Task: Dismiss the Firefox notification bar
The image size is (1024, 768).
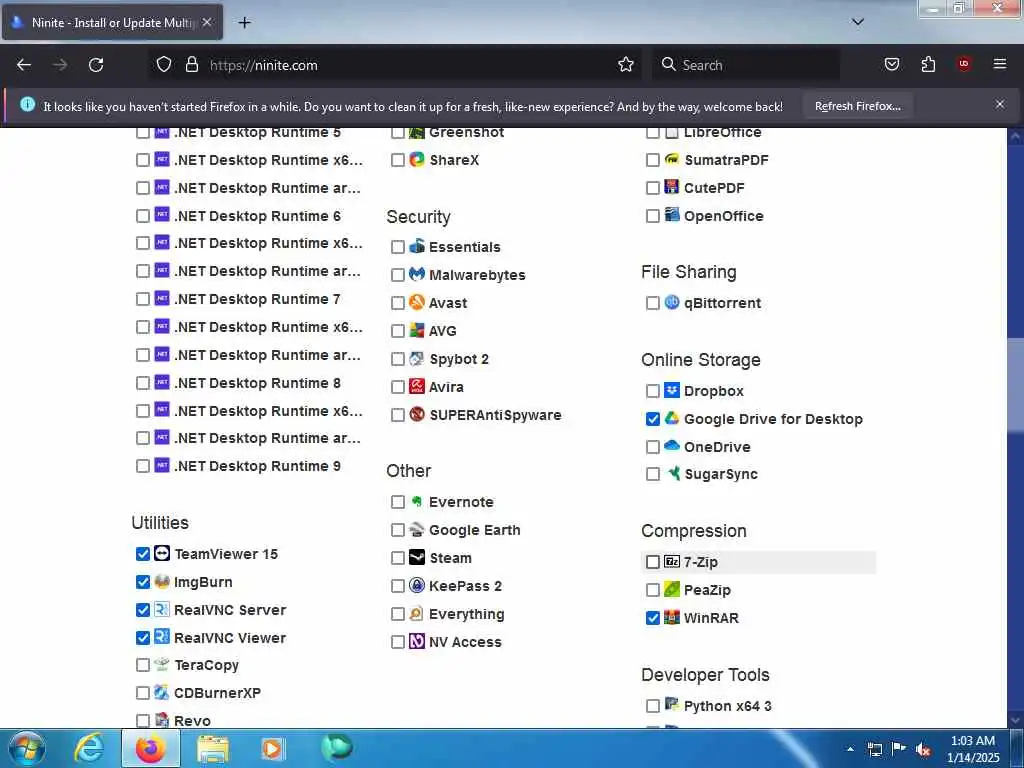Action: tap(1000, 104)
